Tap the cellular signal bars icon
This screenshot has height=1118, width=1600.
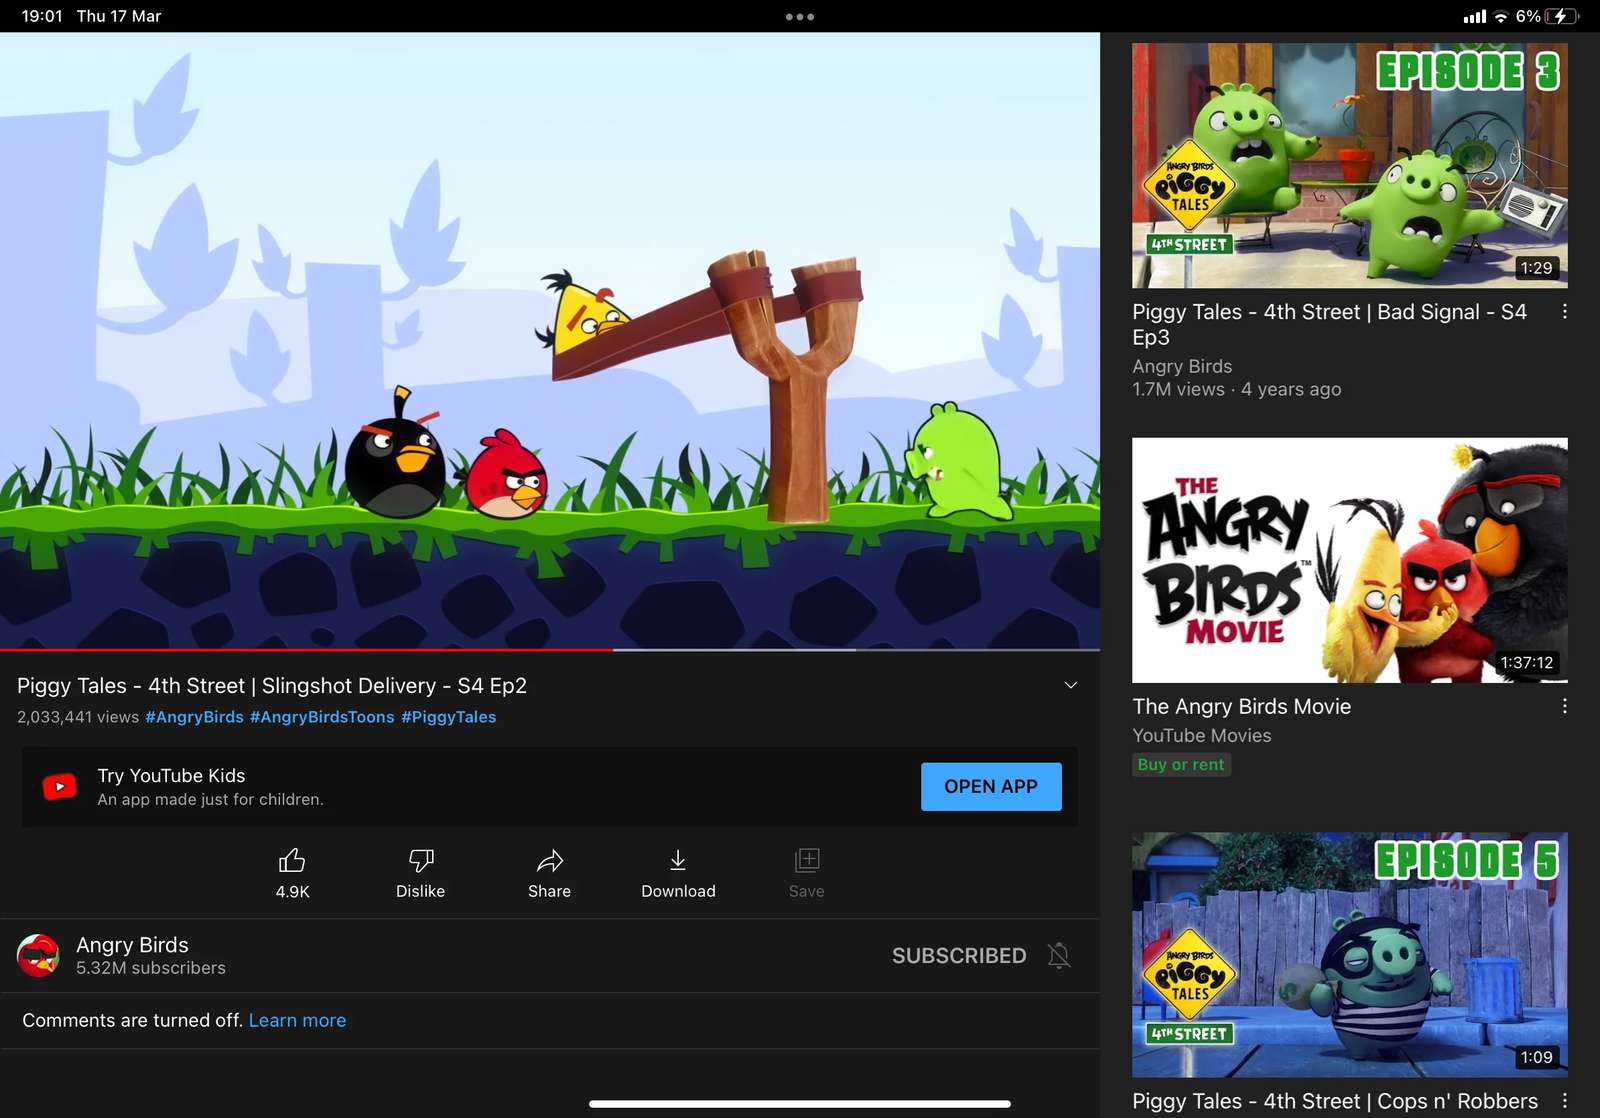pos(1474,16)
